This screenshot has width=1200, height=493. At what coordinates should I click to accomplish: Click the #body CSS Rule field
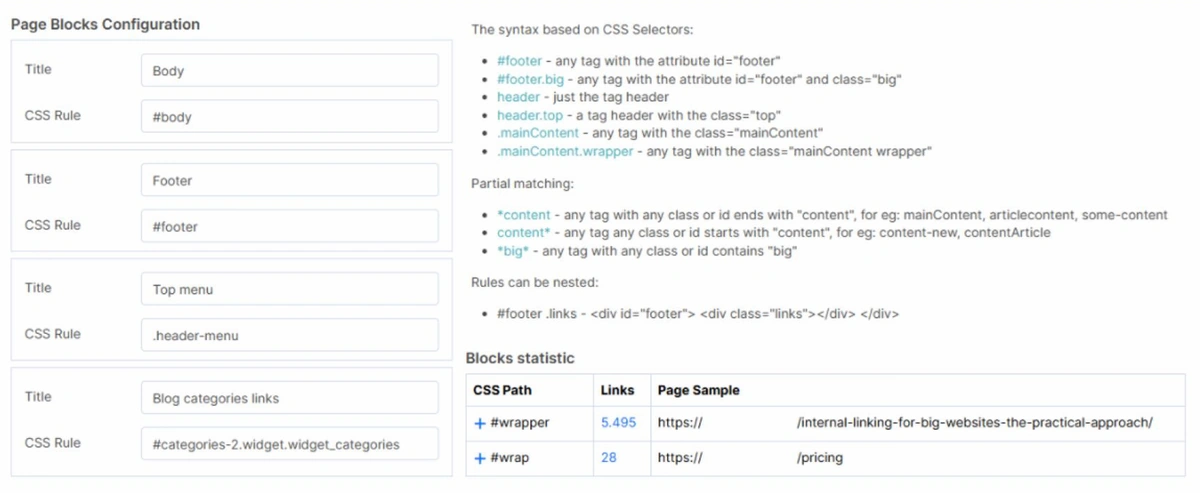[x=289, y=117]
